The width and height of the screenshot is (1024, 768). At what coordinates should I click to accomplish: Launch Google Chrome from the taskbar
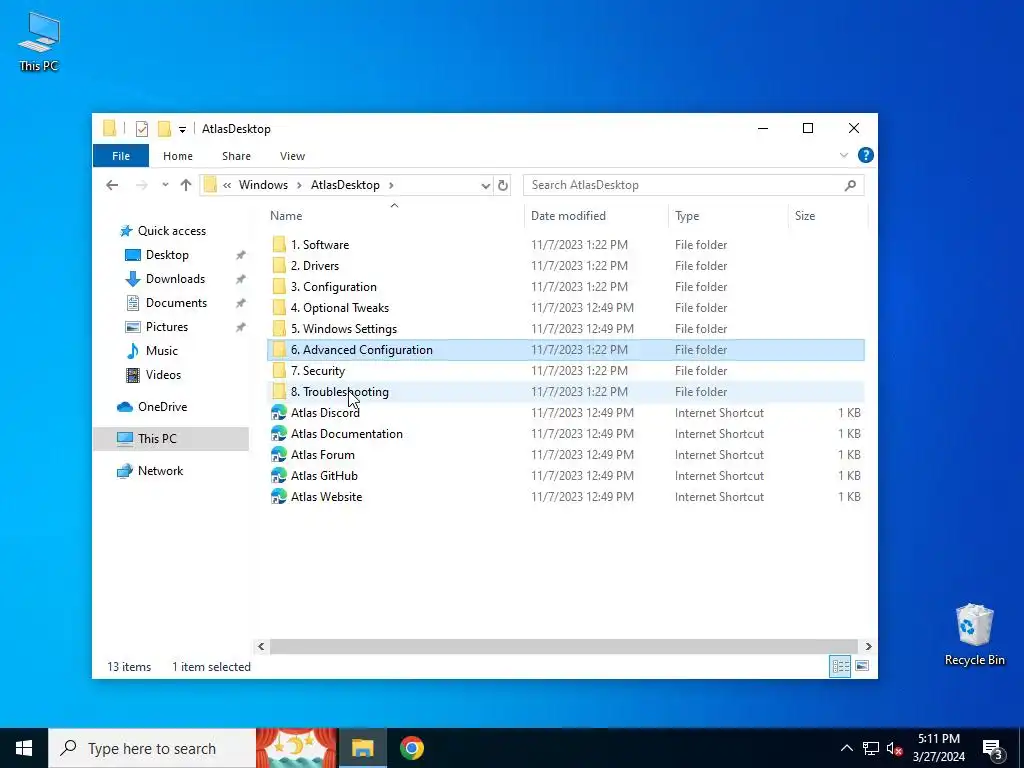tap(411, 748)
